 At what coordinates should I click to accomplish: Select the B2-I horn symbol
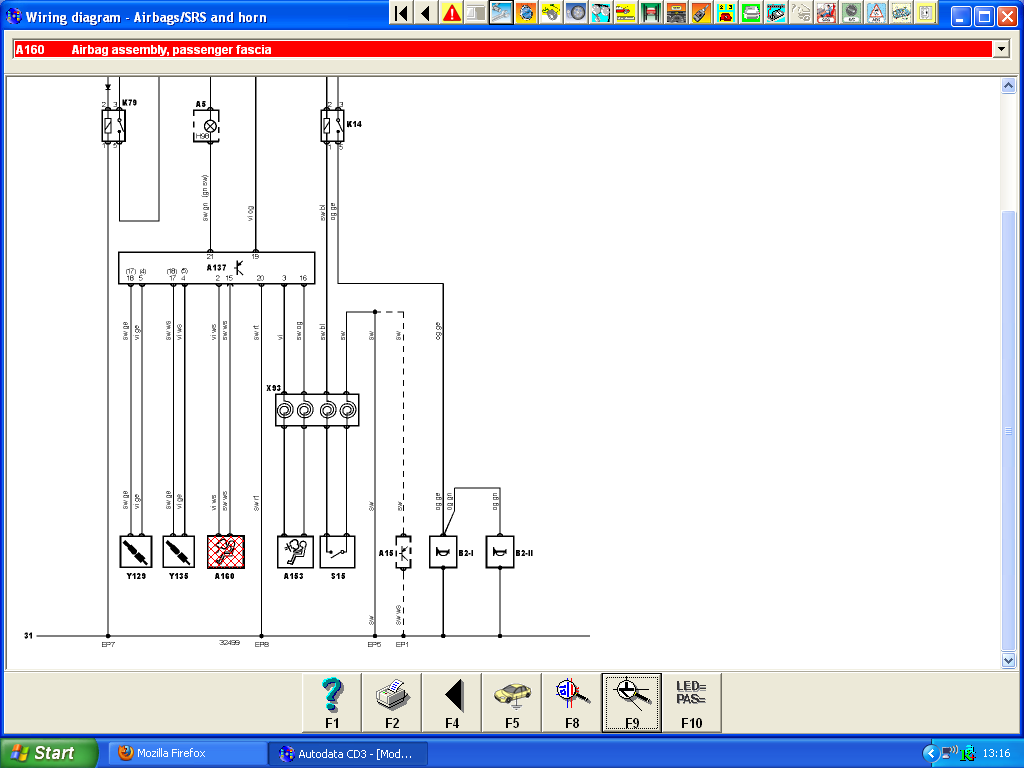(443, 552)
